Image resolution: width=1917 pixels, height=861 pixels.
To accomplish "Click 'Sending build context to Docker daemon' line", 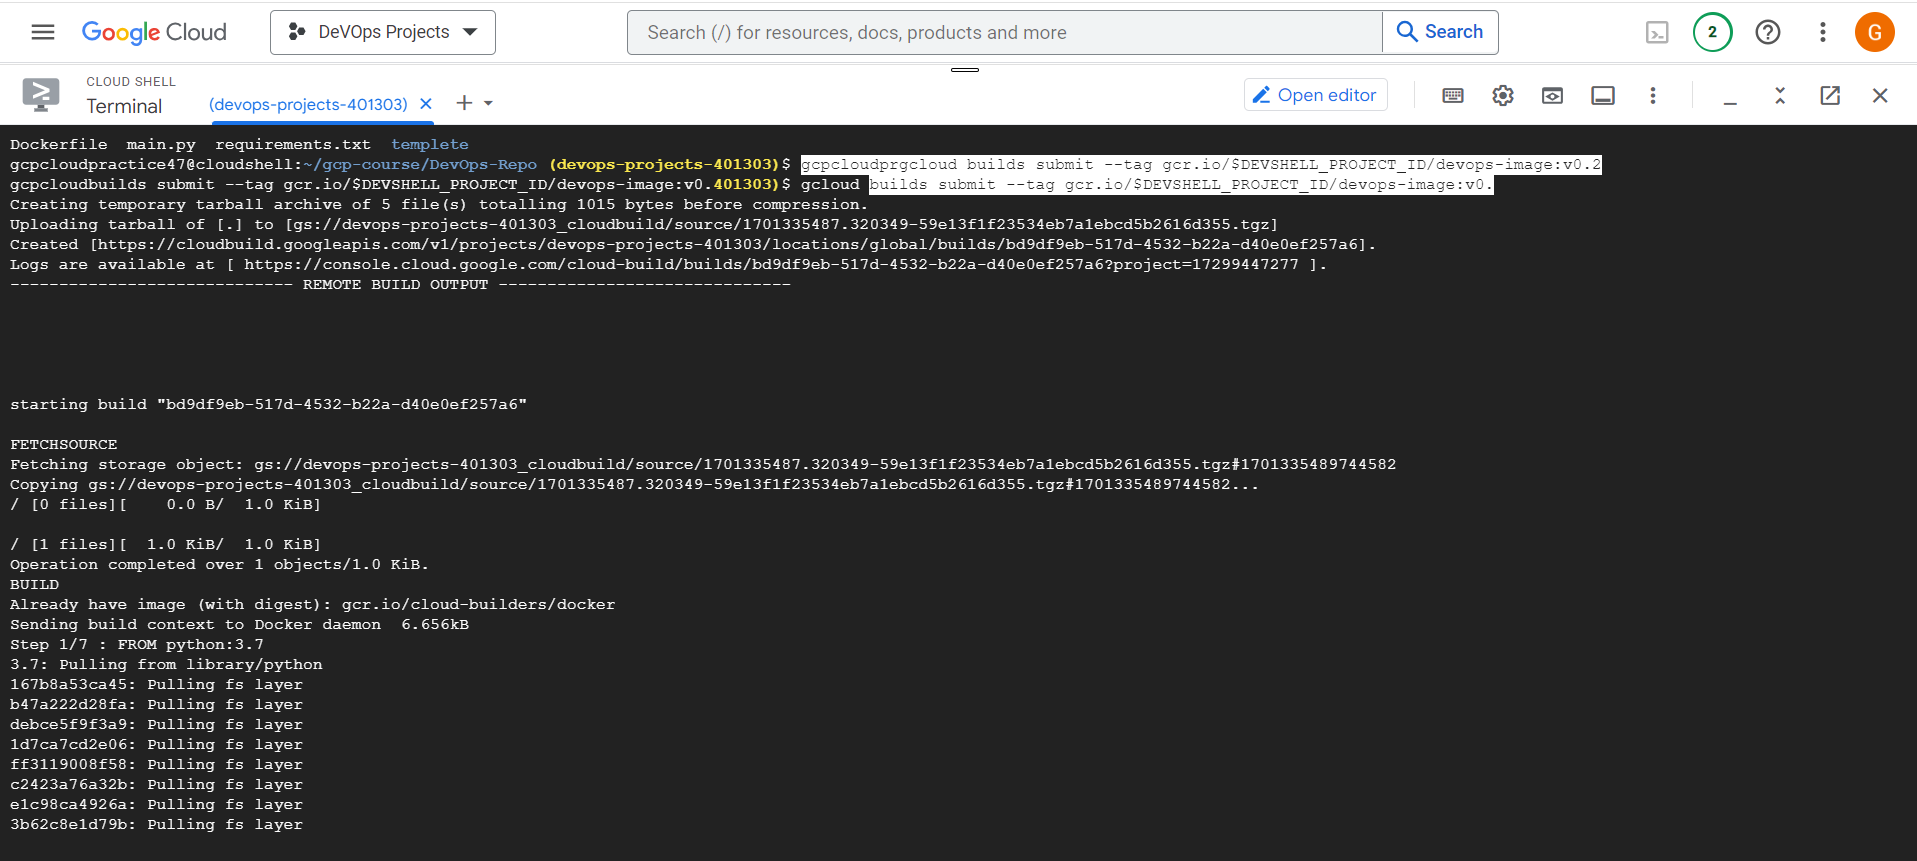I will coord(240,624).
